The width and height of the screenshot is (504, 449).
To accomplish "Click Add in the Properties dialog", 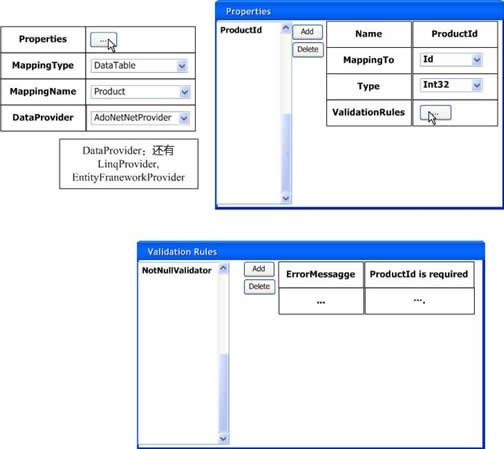I will (307, 32).
